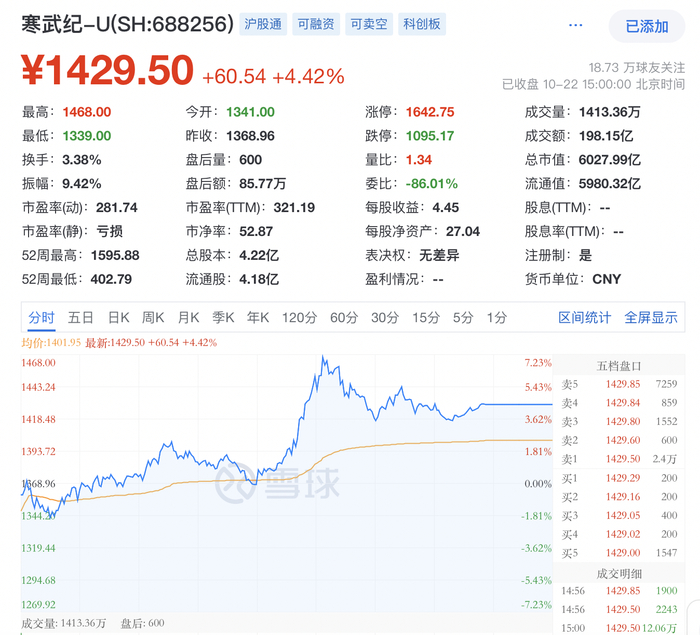
Task: Click the 成交量: 1413.36万 volume label below chart
Action: tap(64, 623)
